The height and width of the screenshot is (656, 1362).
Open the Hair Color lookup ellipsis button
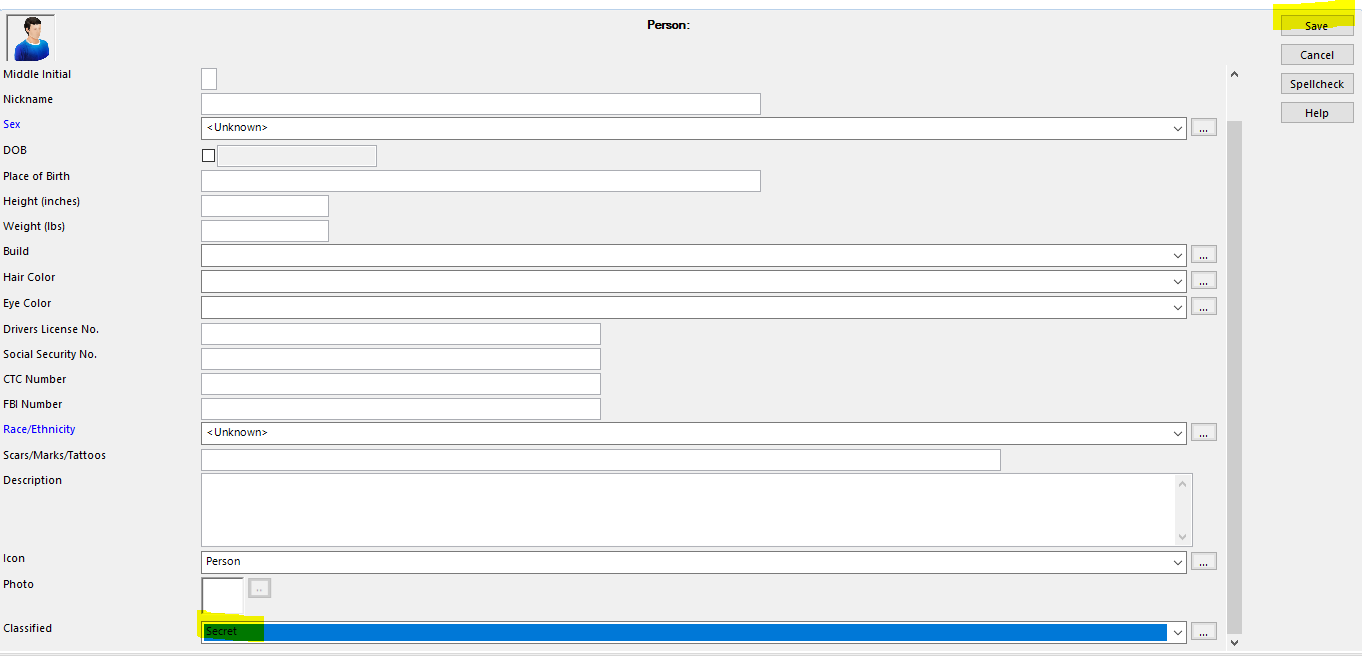point(1204,280)
